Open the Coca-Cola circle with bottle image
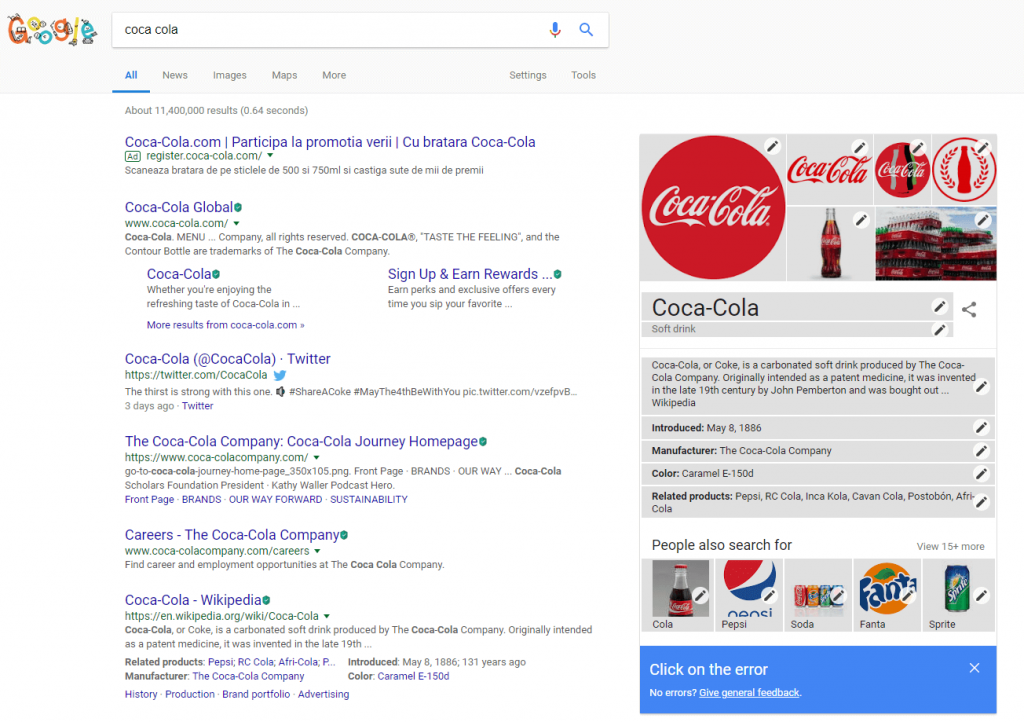The height and width of the screenshot is (722, 1024). point(902,169)
